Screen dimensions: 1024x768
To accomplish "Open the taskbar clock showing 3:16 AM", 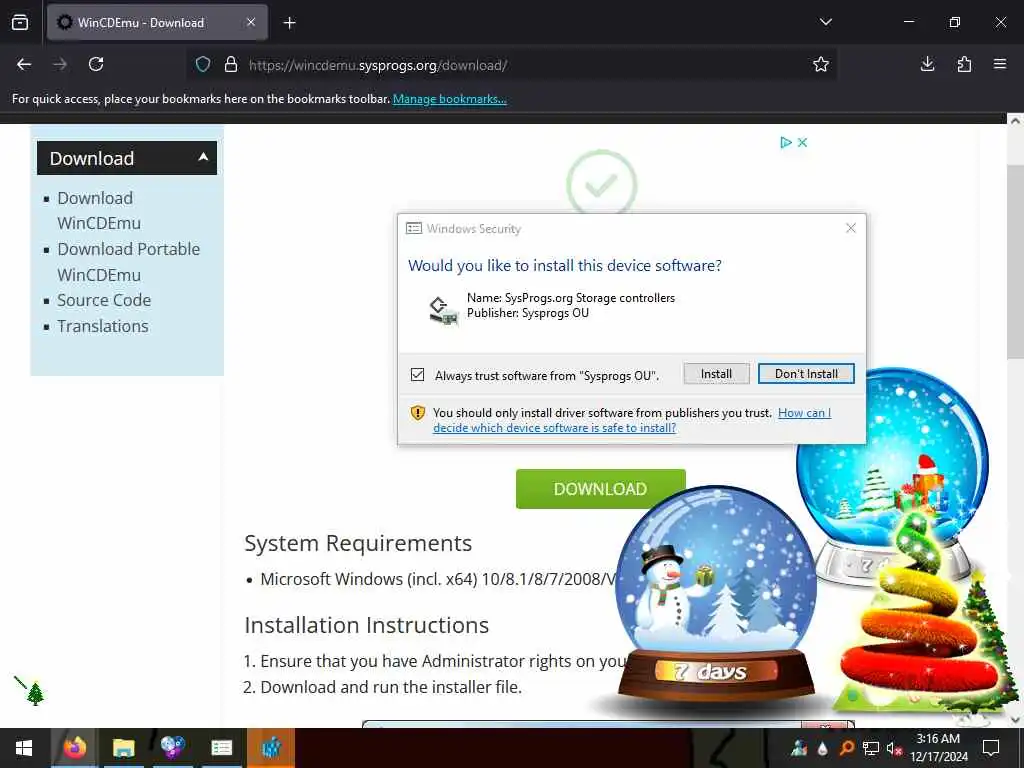I will (938, 748).
